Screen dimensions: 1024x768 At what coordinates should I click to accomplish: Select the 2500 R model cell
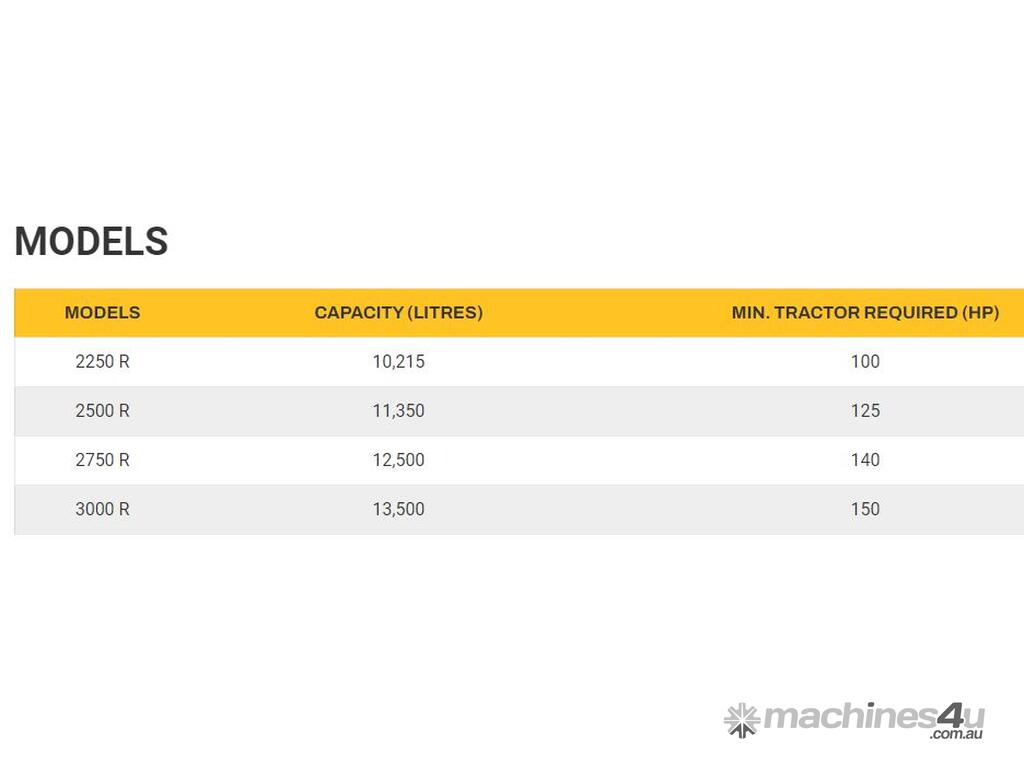click(x=102, y=411)
